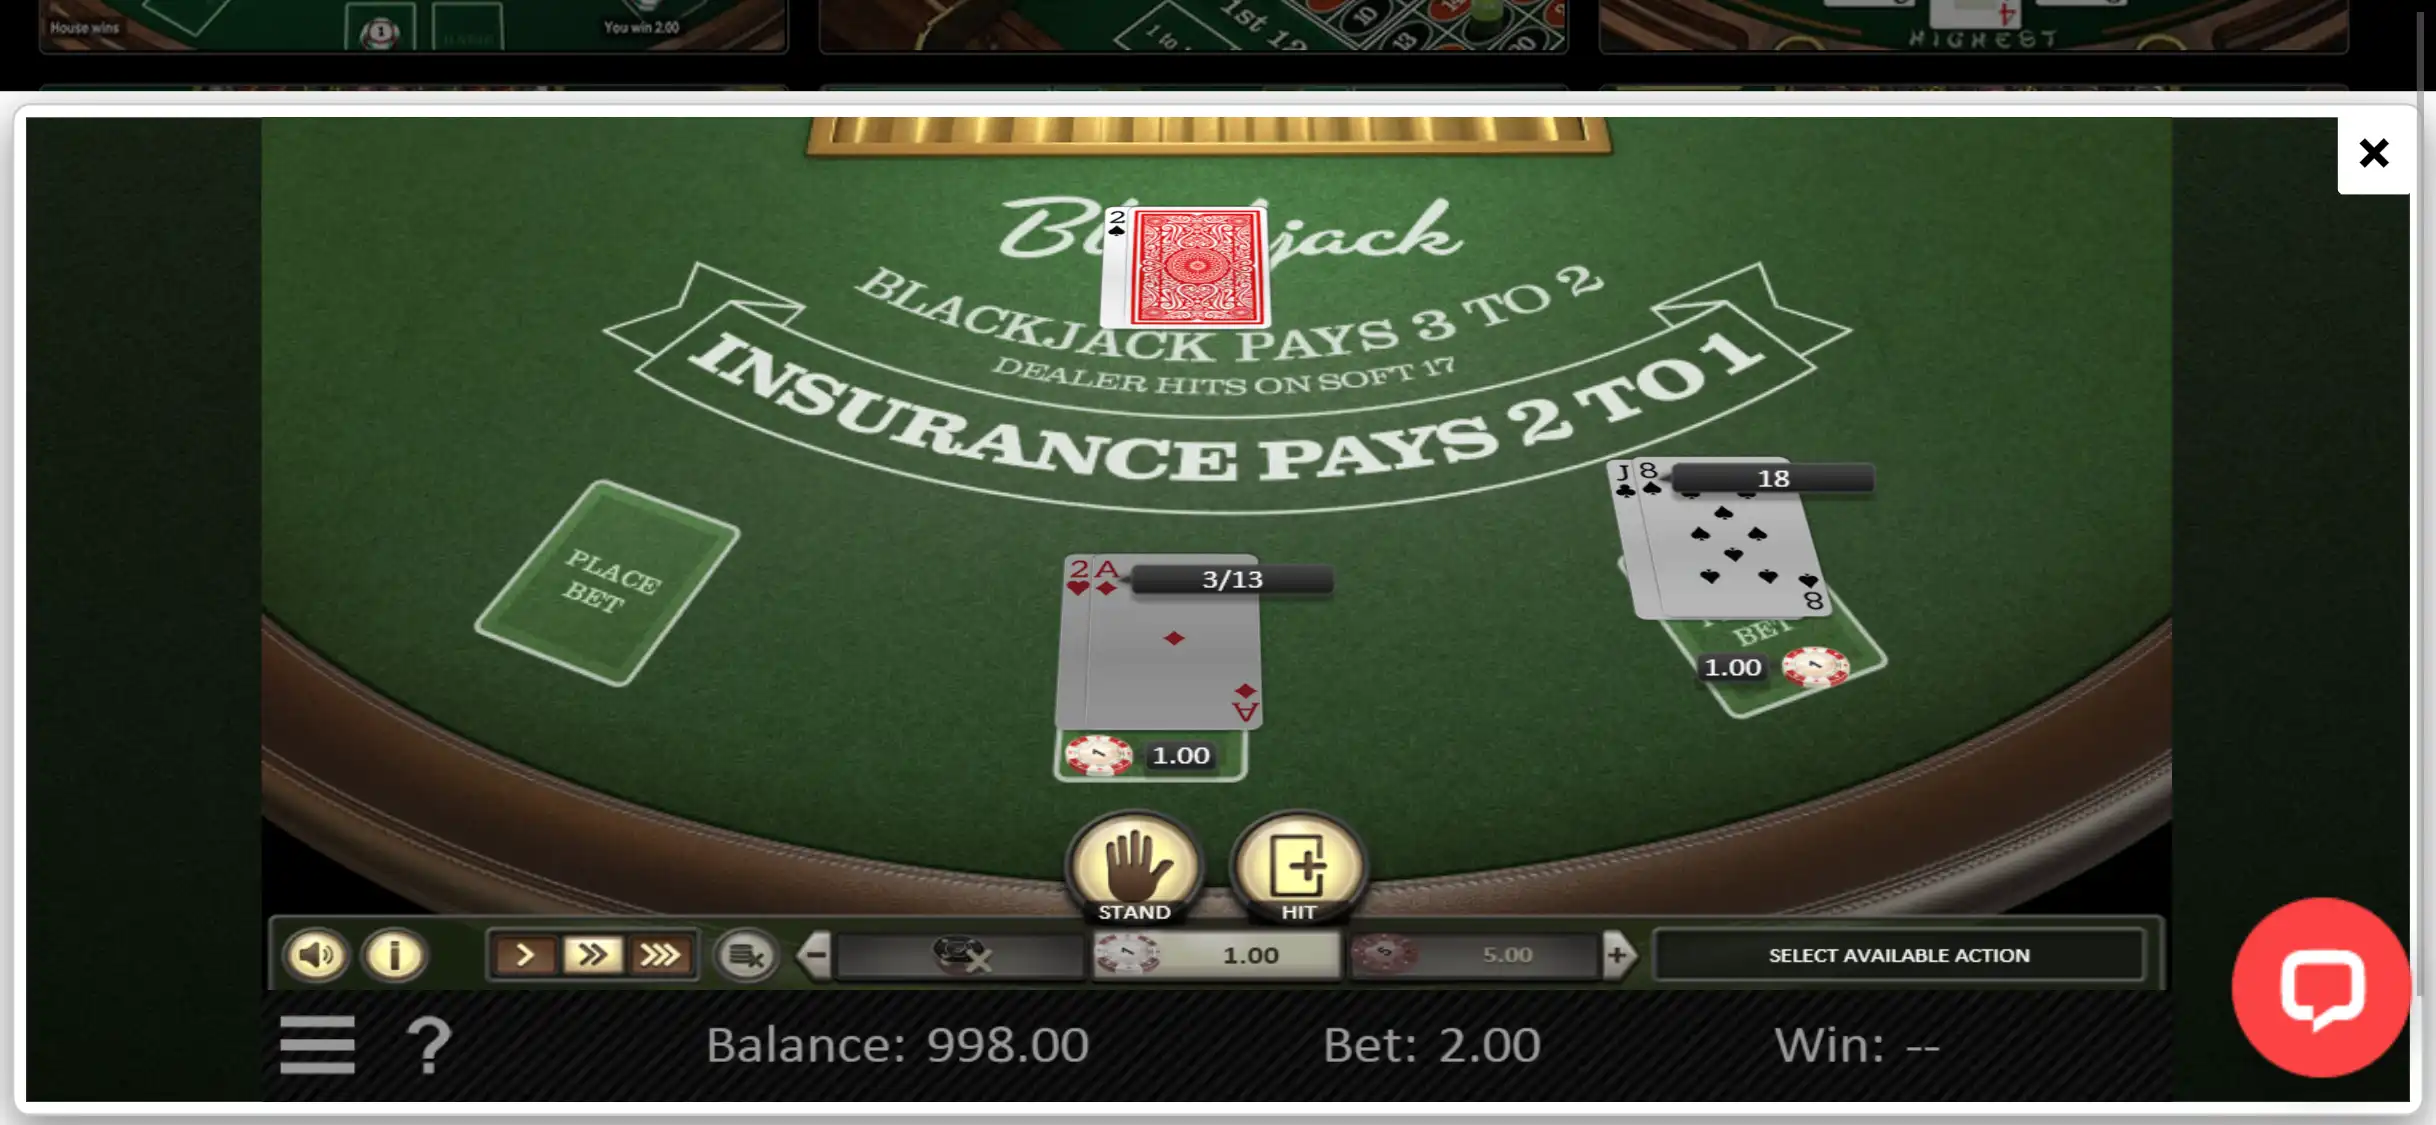Increase chip value with the plus arrow
The image size is (2436, 1125).
click(x=1618, y=955)
